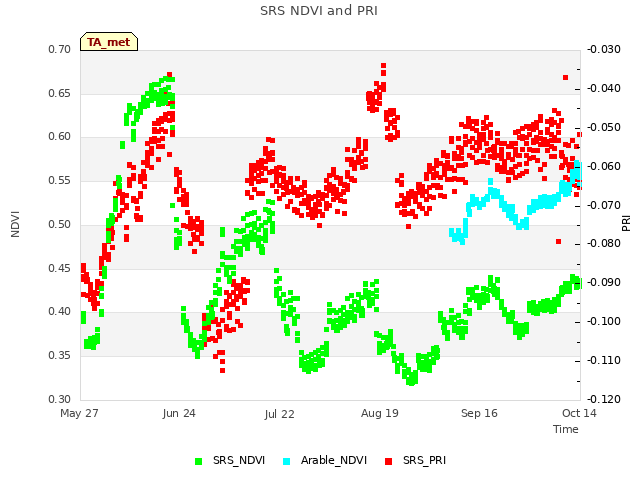Click the TA_met label tag
640x480 pixels.
(109, 42)
